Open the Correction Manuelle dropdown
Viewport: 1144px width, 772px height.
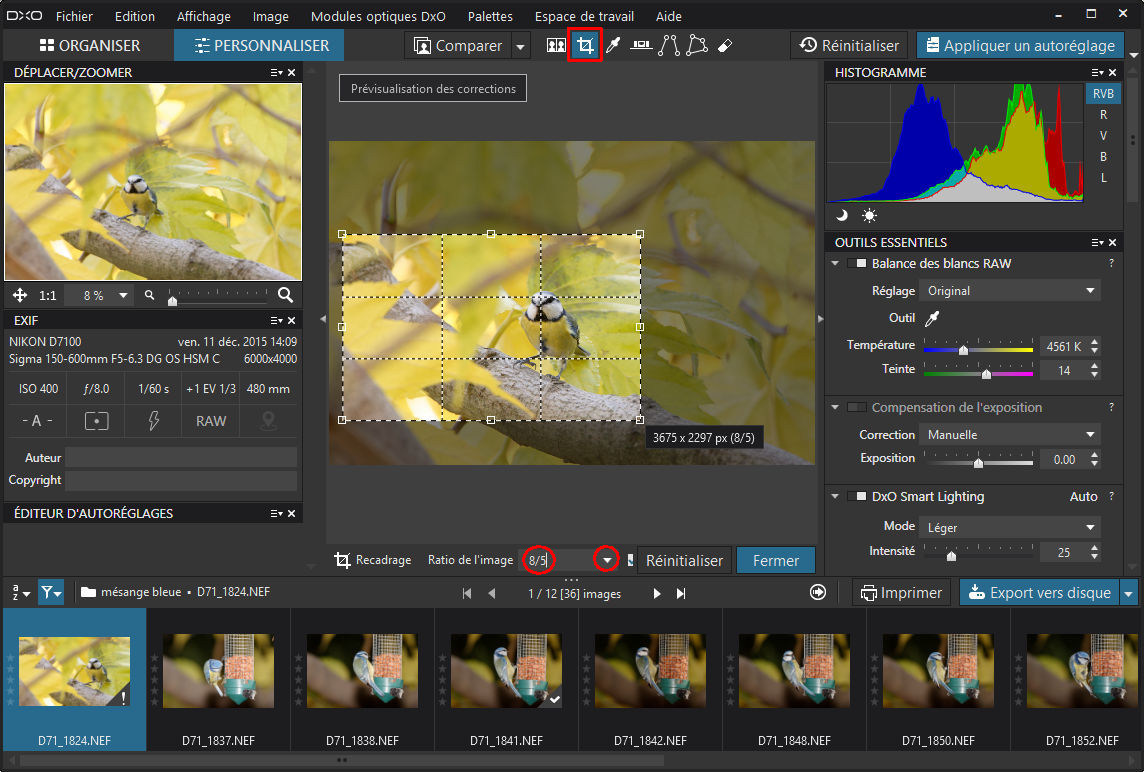[x=1010, y=434]
